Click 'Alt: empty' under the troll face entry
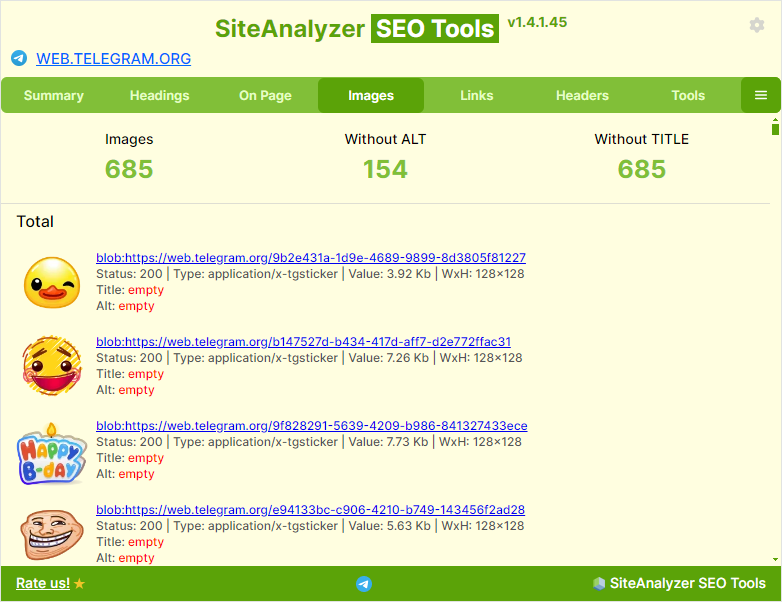 tap(125, 558)
